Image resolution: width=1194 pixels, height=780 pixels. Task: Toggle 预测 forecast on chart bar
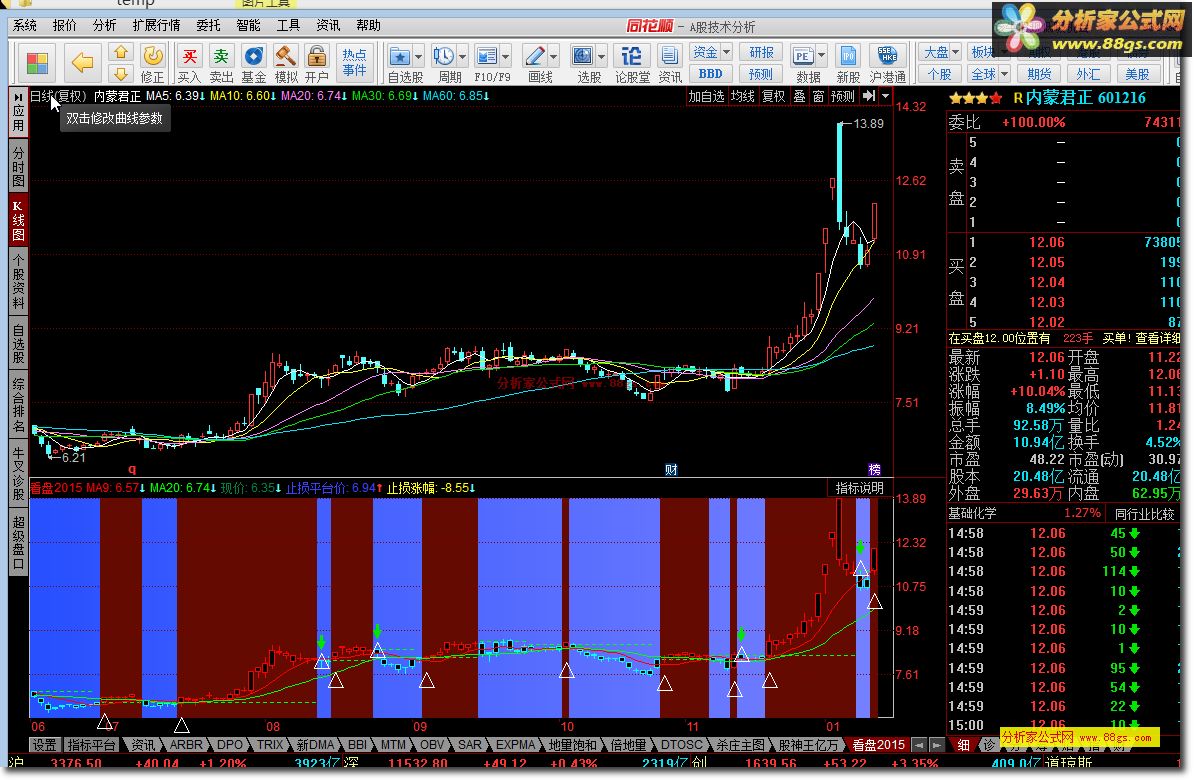(x=843, y=97)
